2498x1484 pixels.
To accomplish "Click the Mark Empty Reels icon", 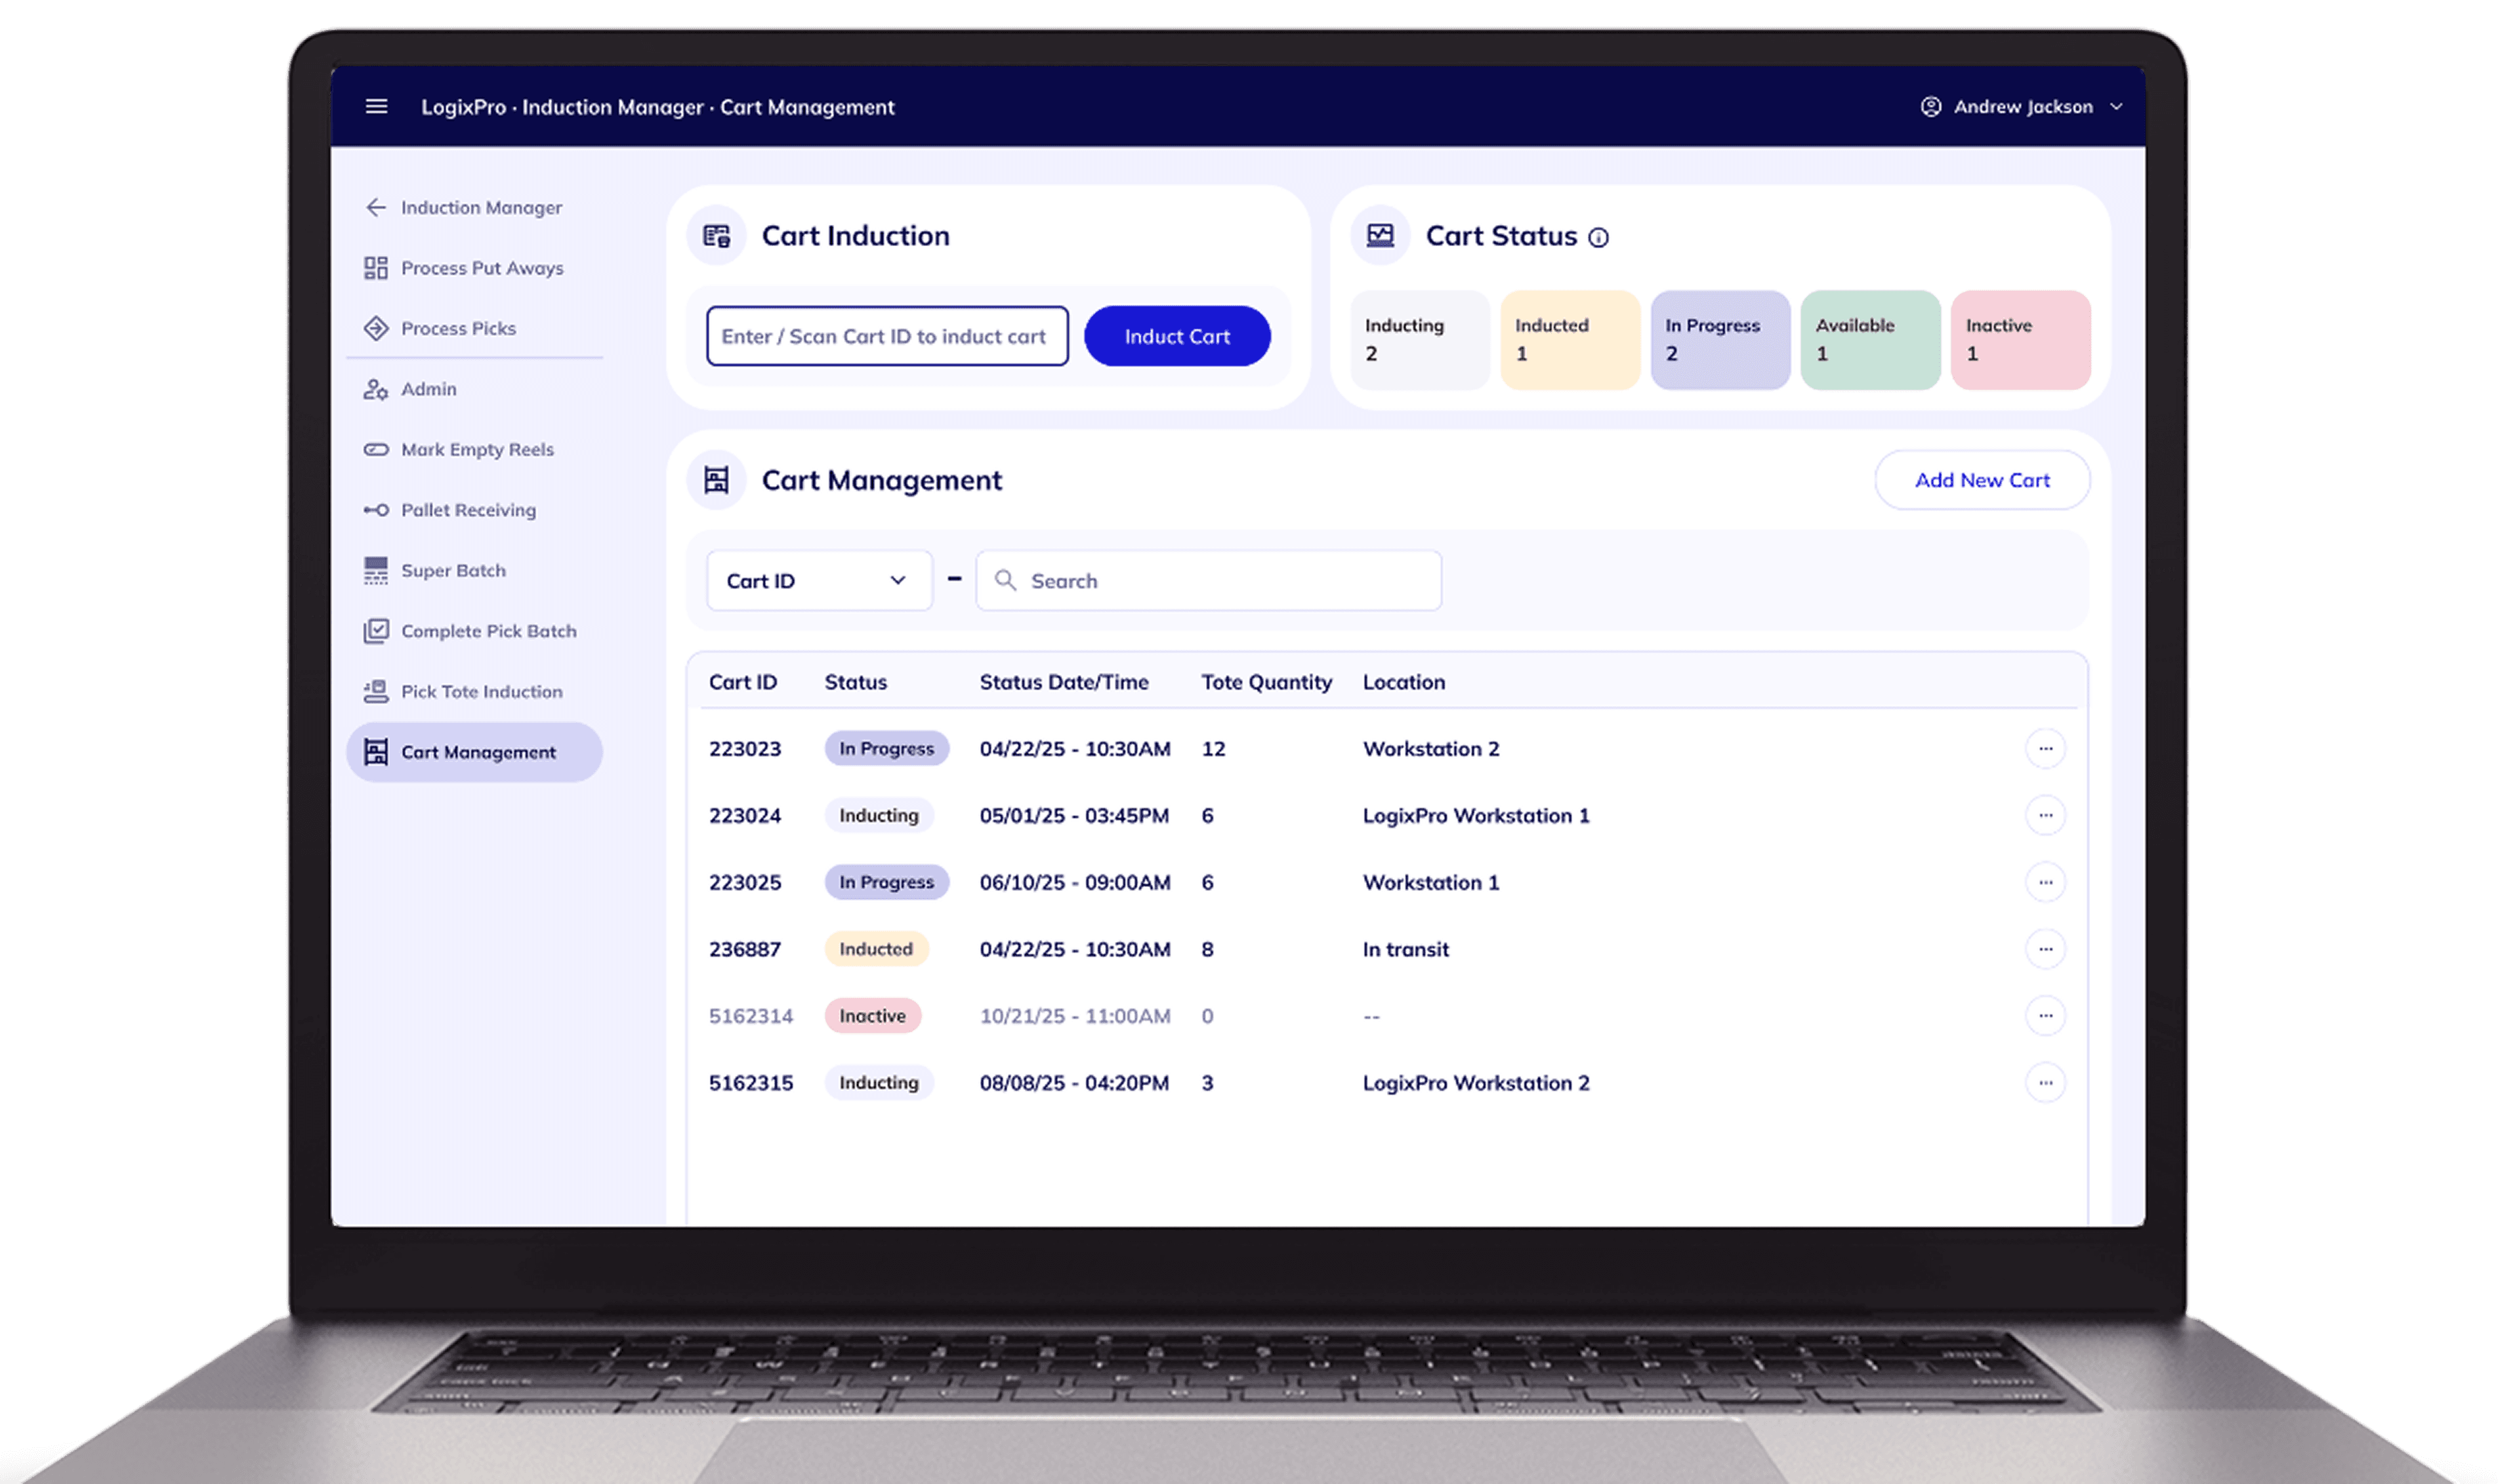I will pyautogui.click(x=376, y=449).
